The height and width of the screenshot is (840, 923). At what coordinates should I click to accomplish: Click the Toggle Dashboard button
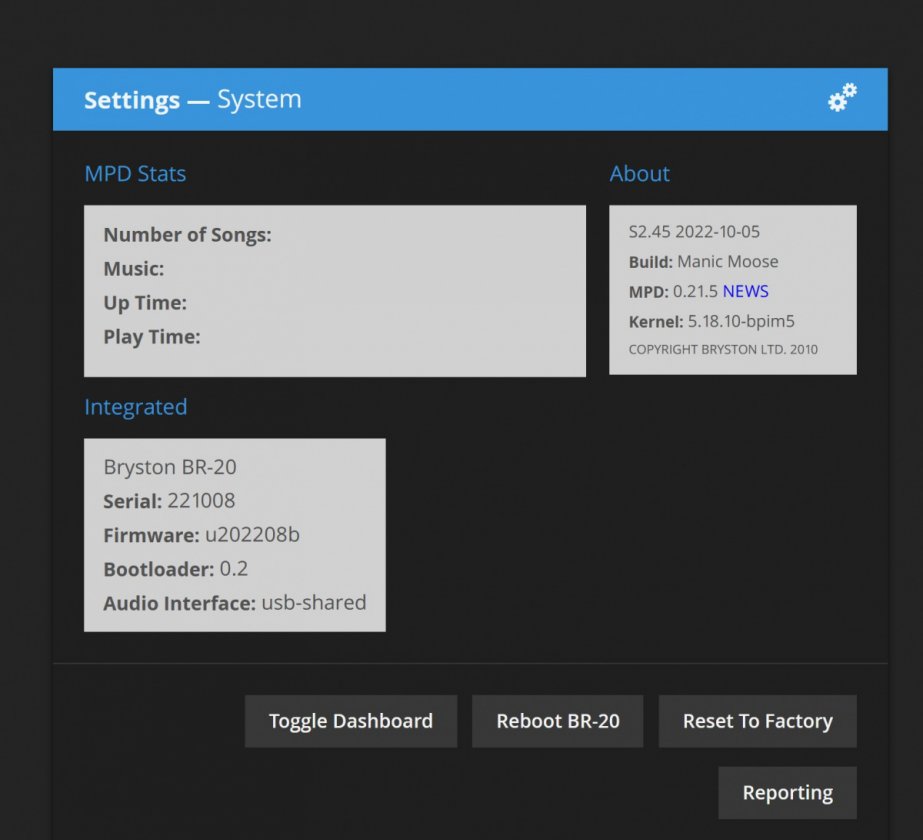[351, 721]
